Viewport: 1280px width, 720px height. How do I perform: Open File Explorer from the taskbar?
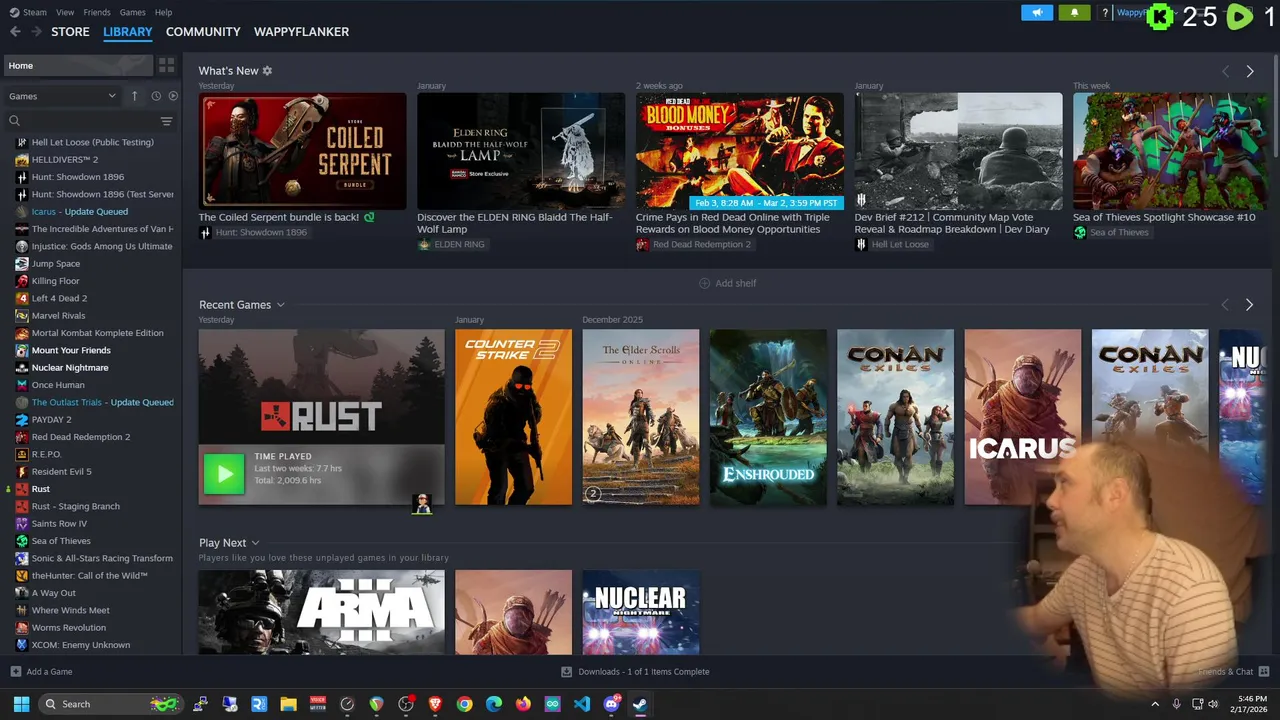click(288, 704)
